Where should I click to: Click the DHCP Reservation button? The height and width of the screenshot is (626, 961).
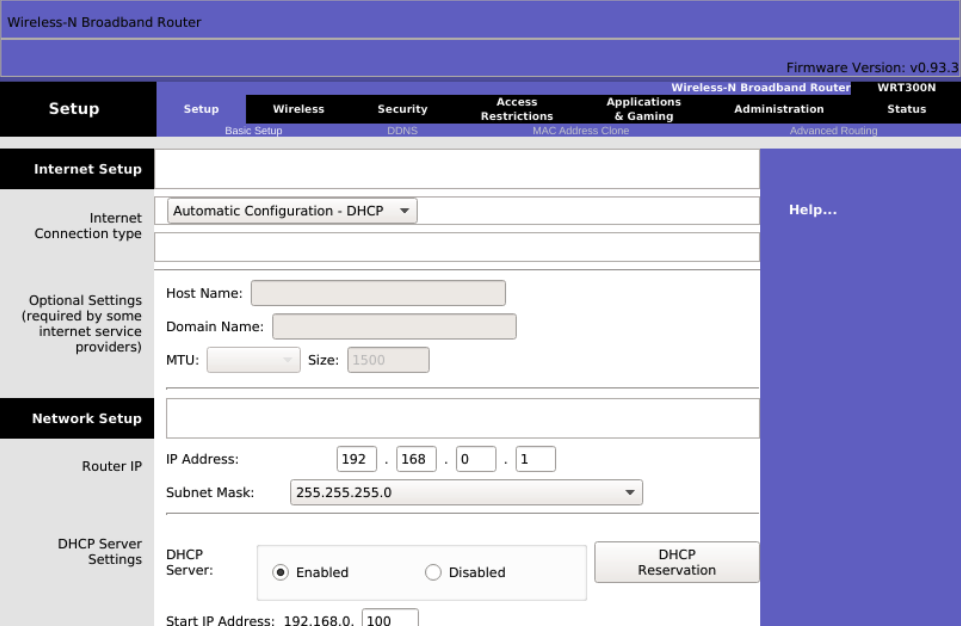[677, 562]
